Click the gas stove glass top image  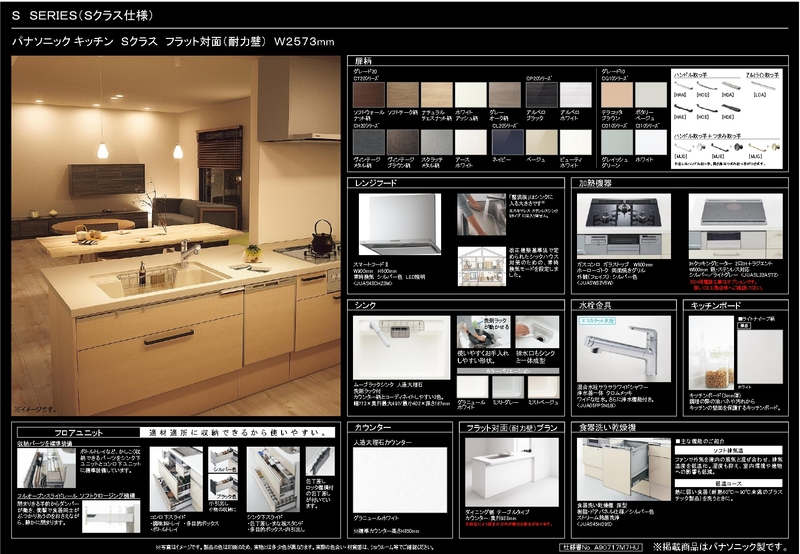(619, 214)
